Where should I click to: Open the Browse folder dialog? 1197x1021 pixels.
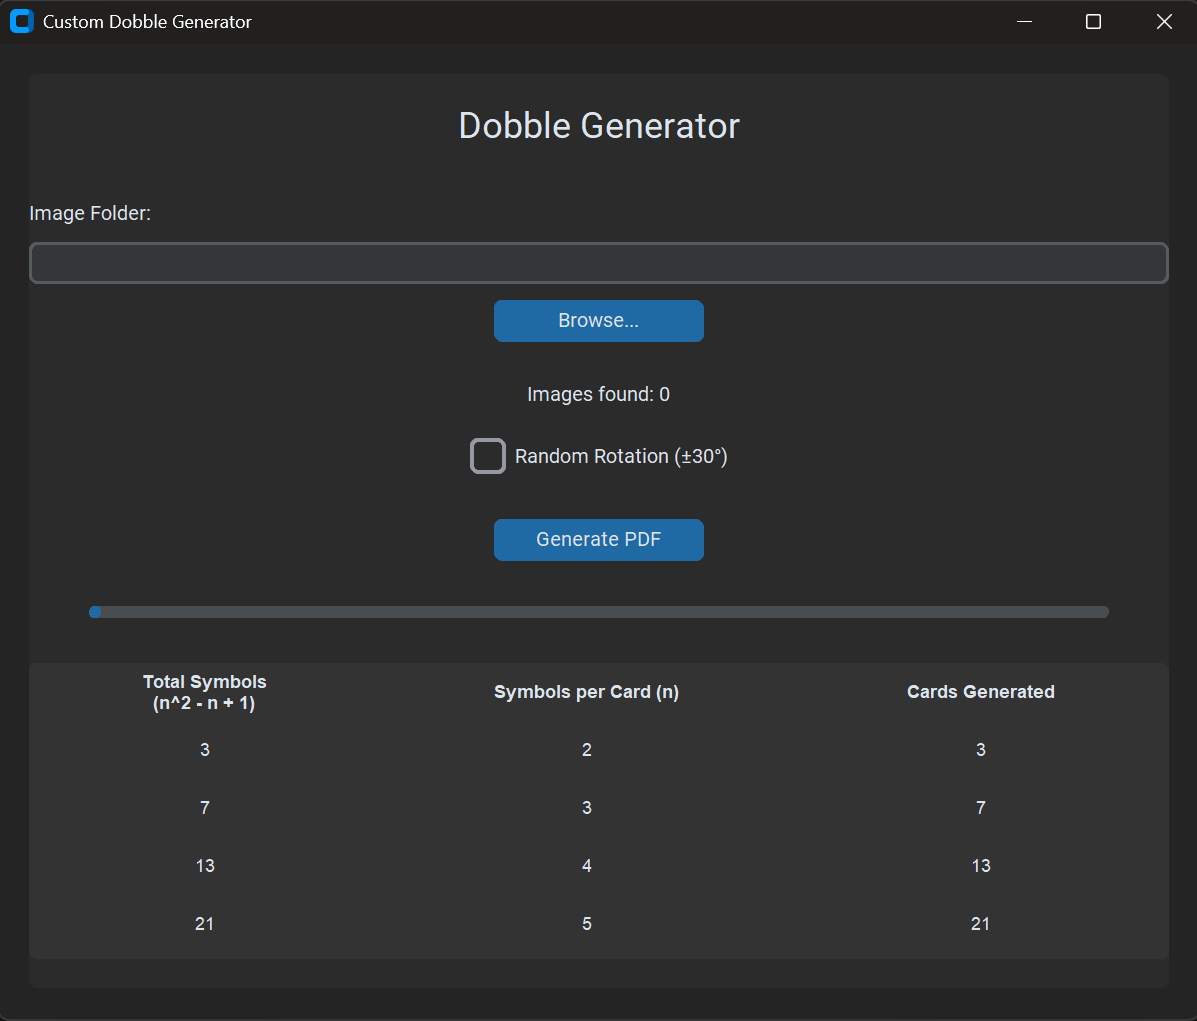click(x=598, y=321)
